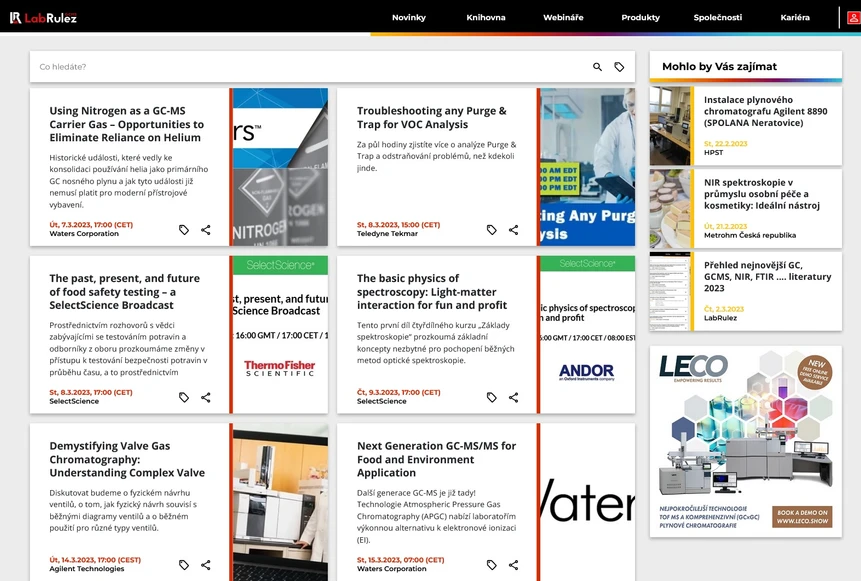861x581 pixels.
Task: Click the magnifier search icon
Action: click(x=597, y=66)
